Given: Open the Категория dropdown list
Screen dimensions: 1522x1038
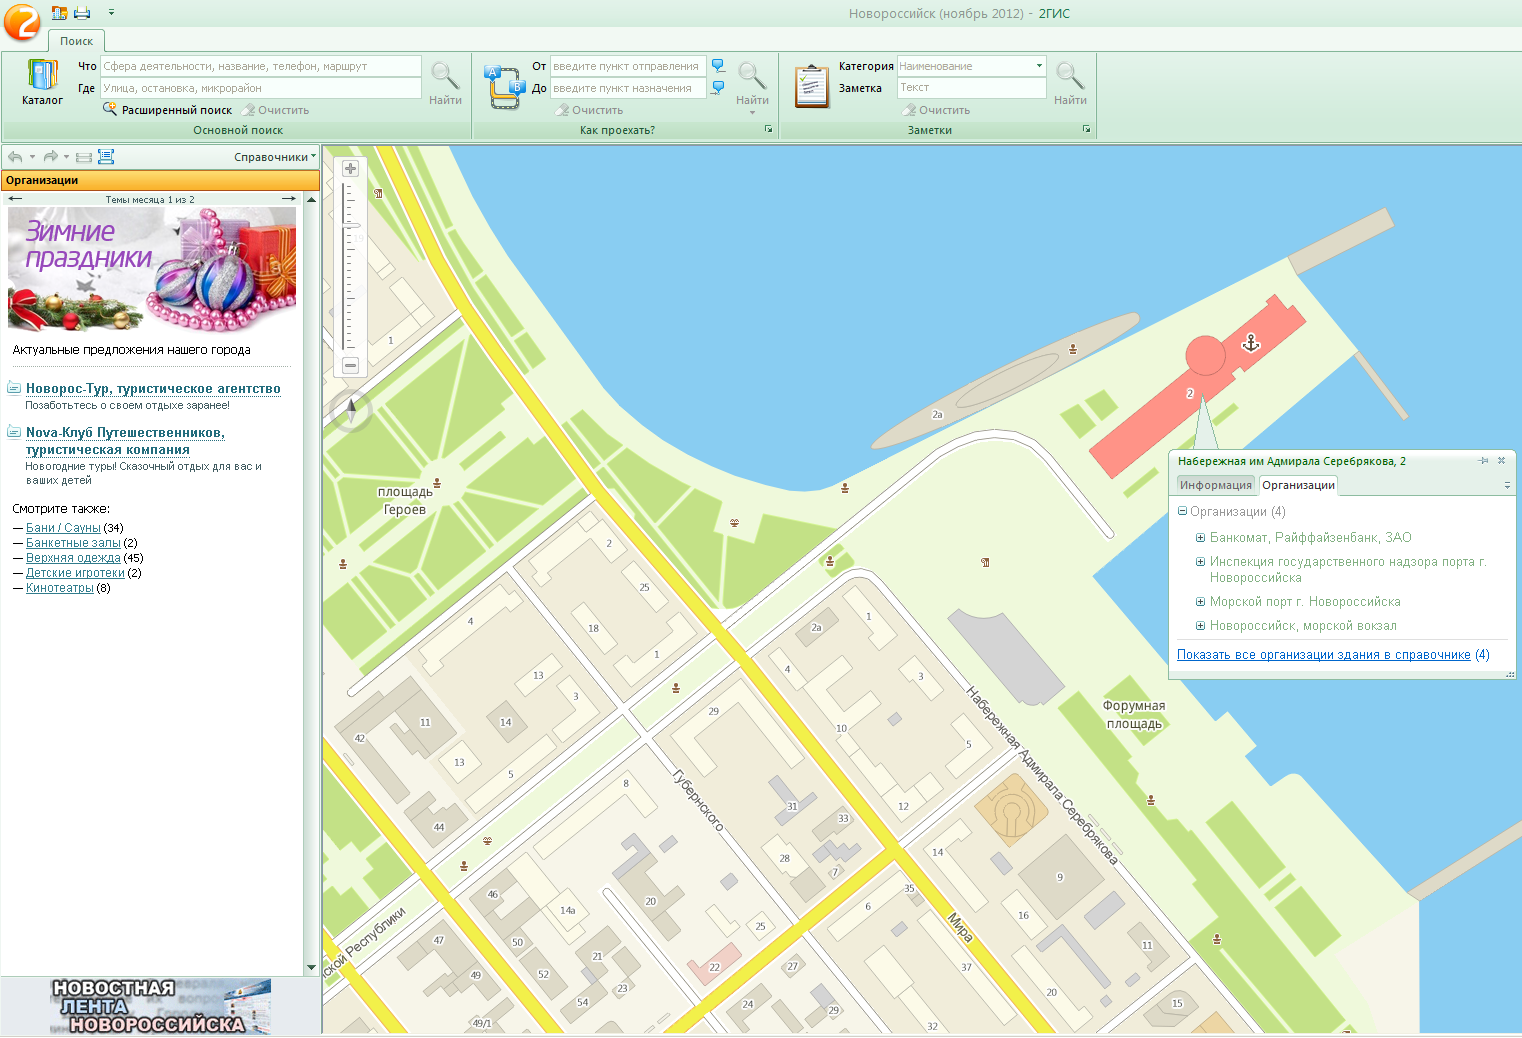Looking at the screenshot, I should (x=1039, y=66).
